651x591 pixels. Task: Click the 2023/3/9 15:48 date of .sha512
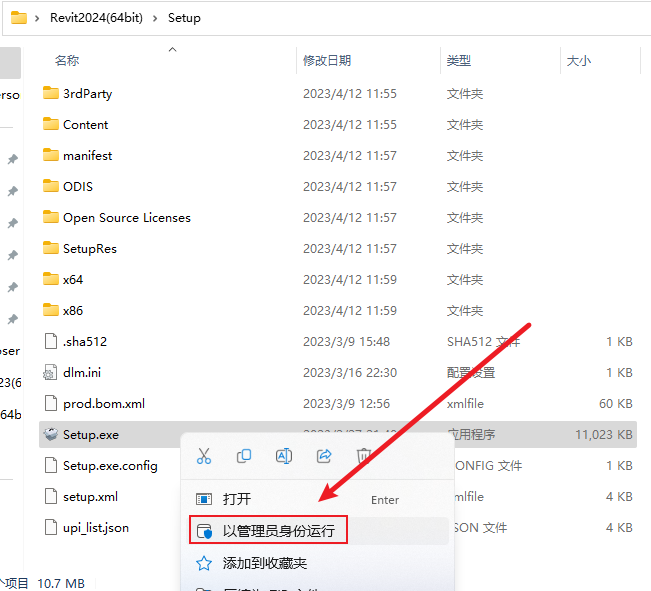347,341
